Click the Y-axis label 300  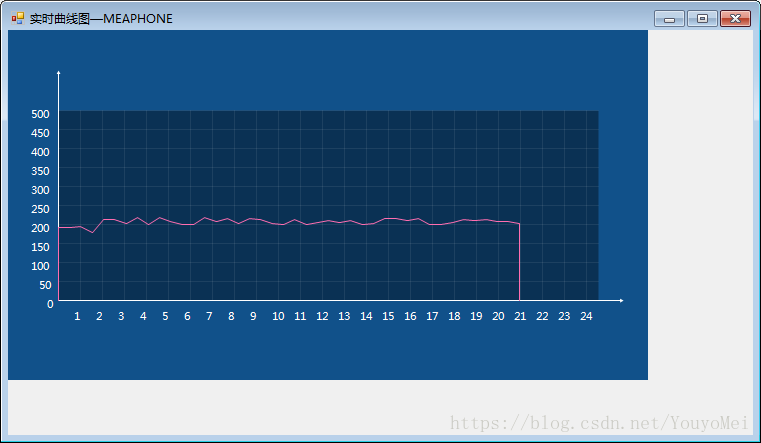click(x=40, y=190)
